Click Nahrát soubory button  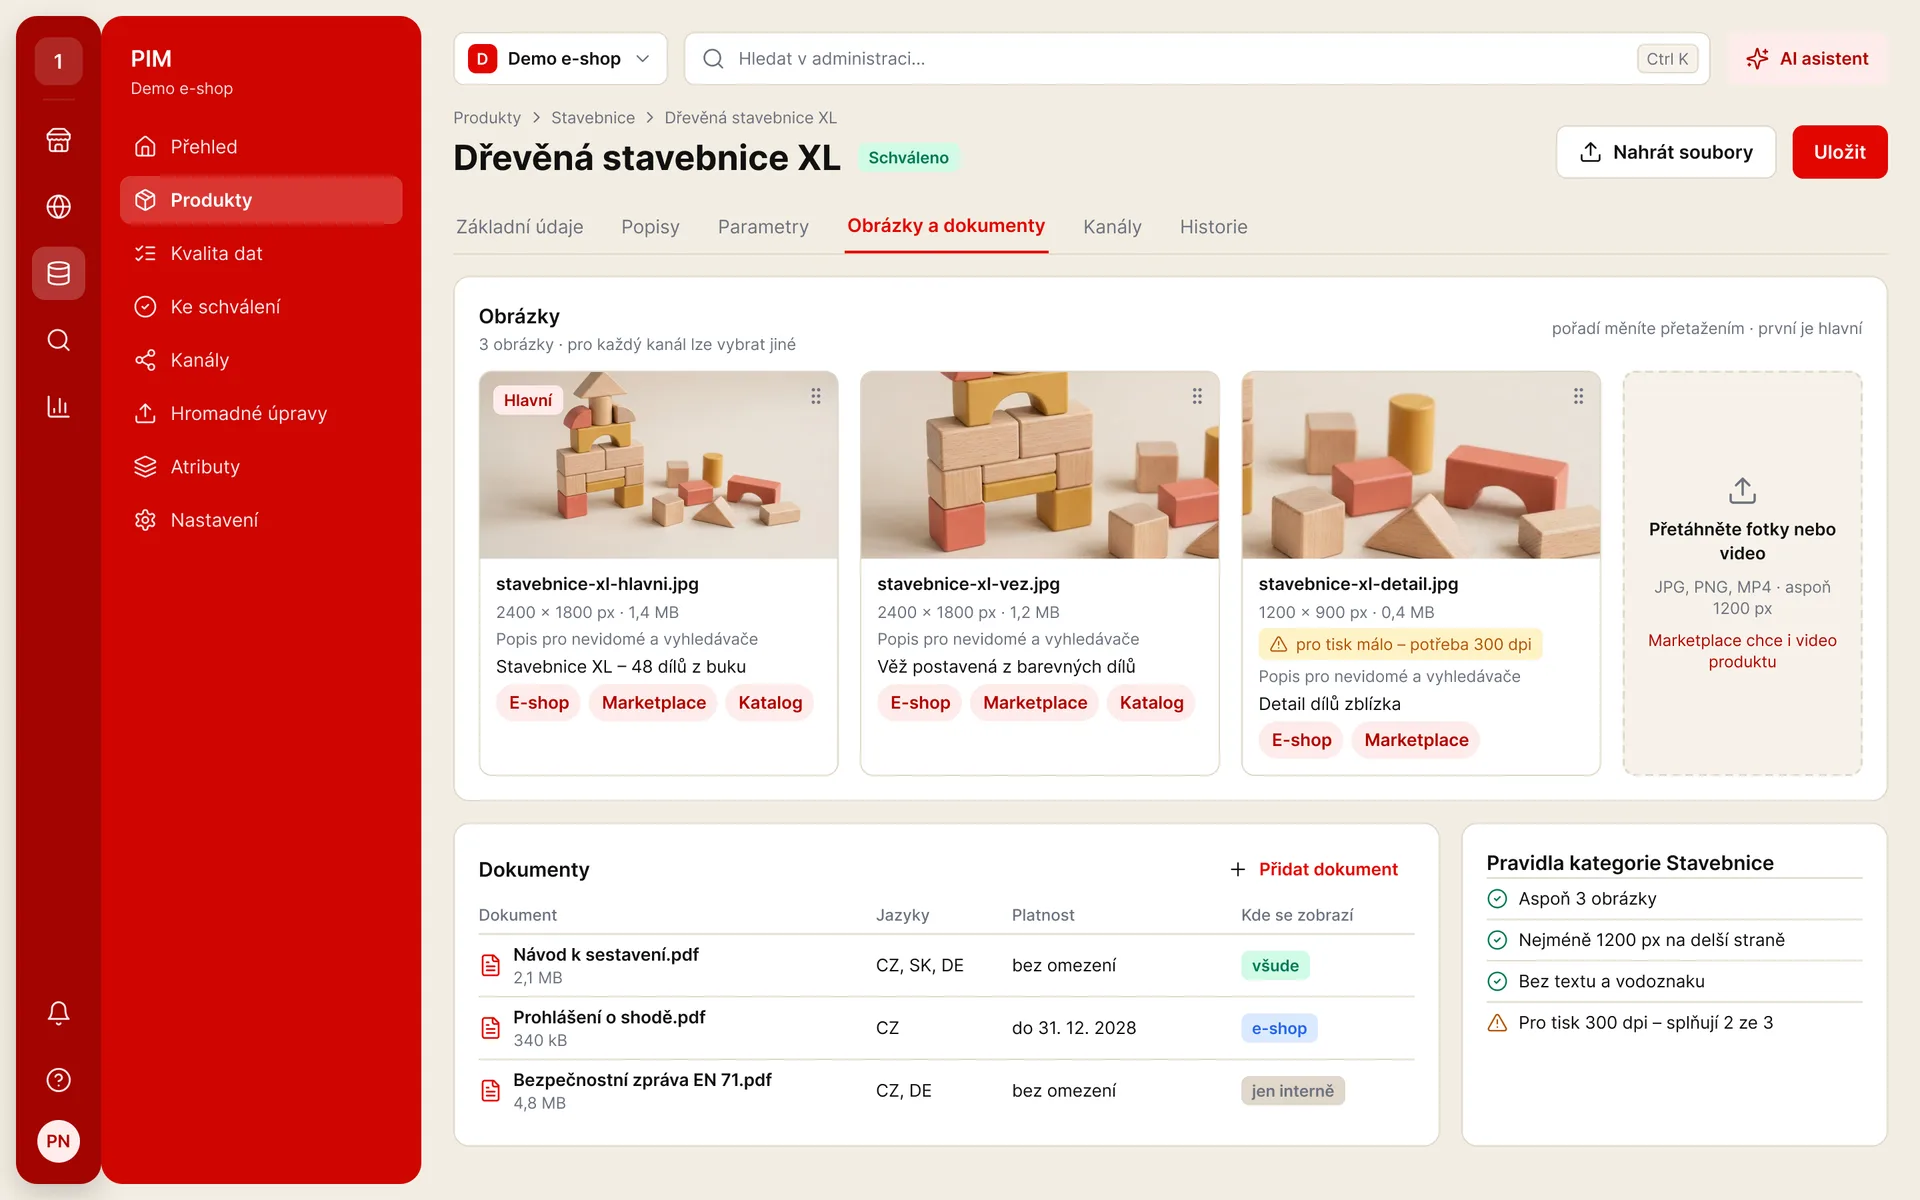tap(1666, 152)
